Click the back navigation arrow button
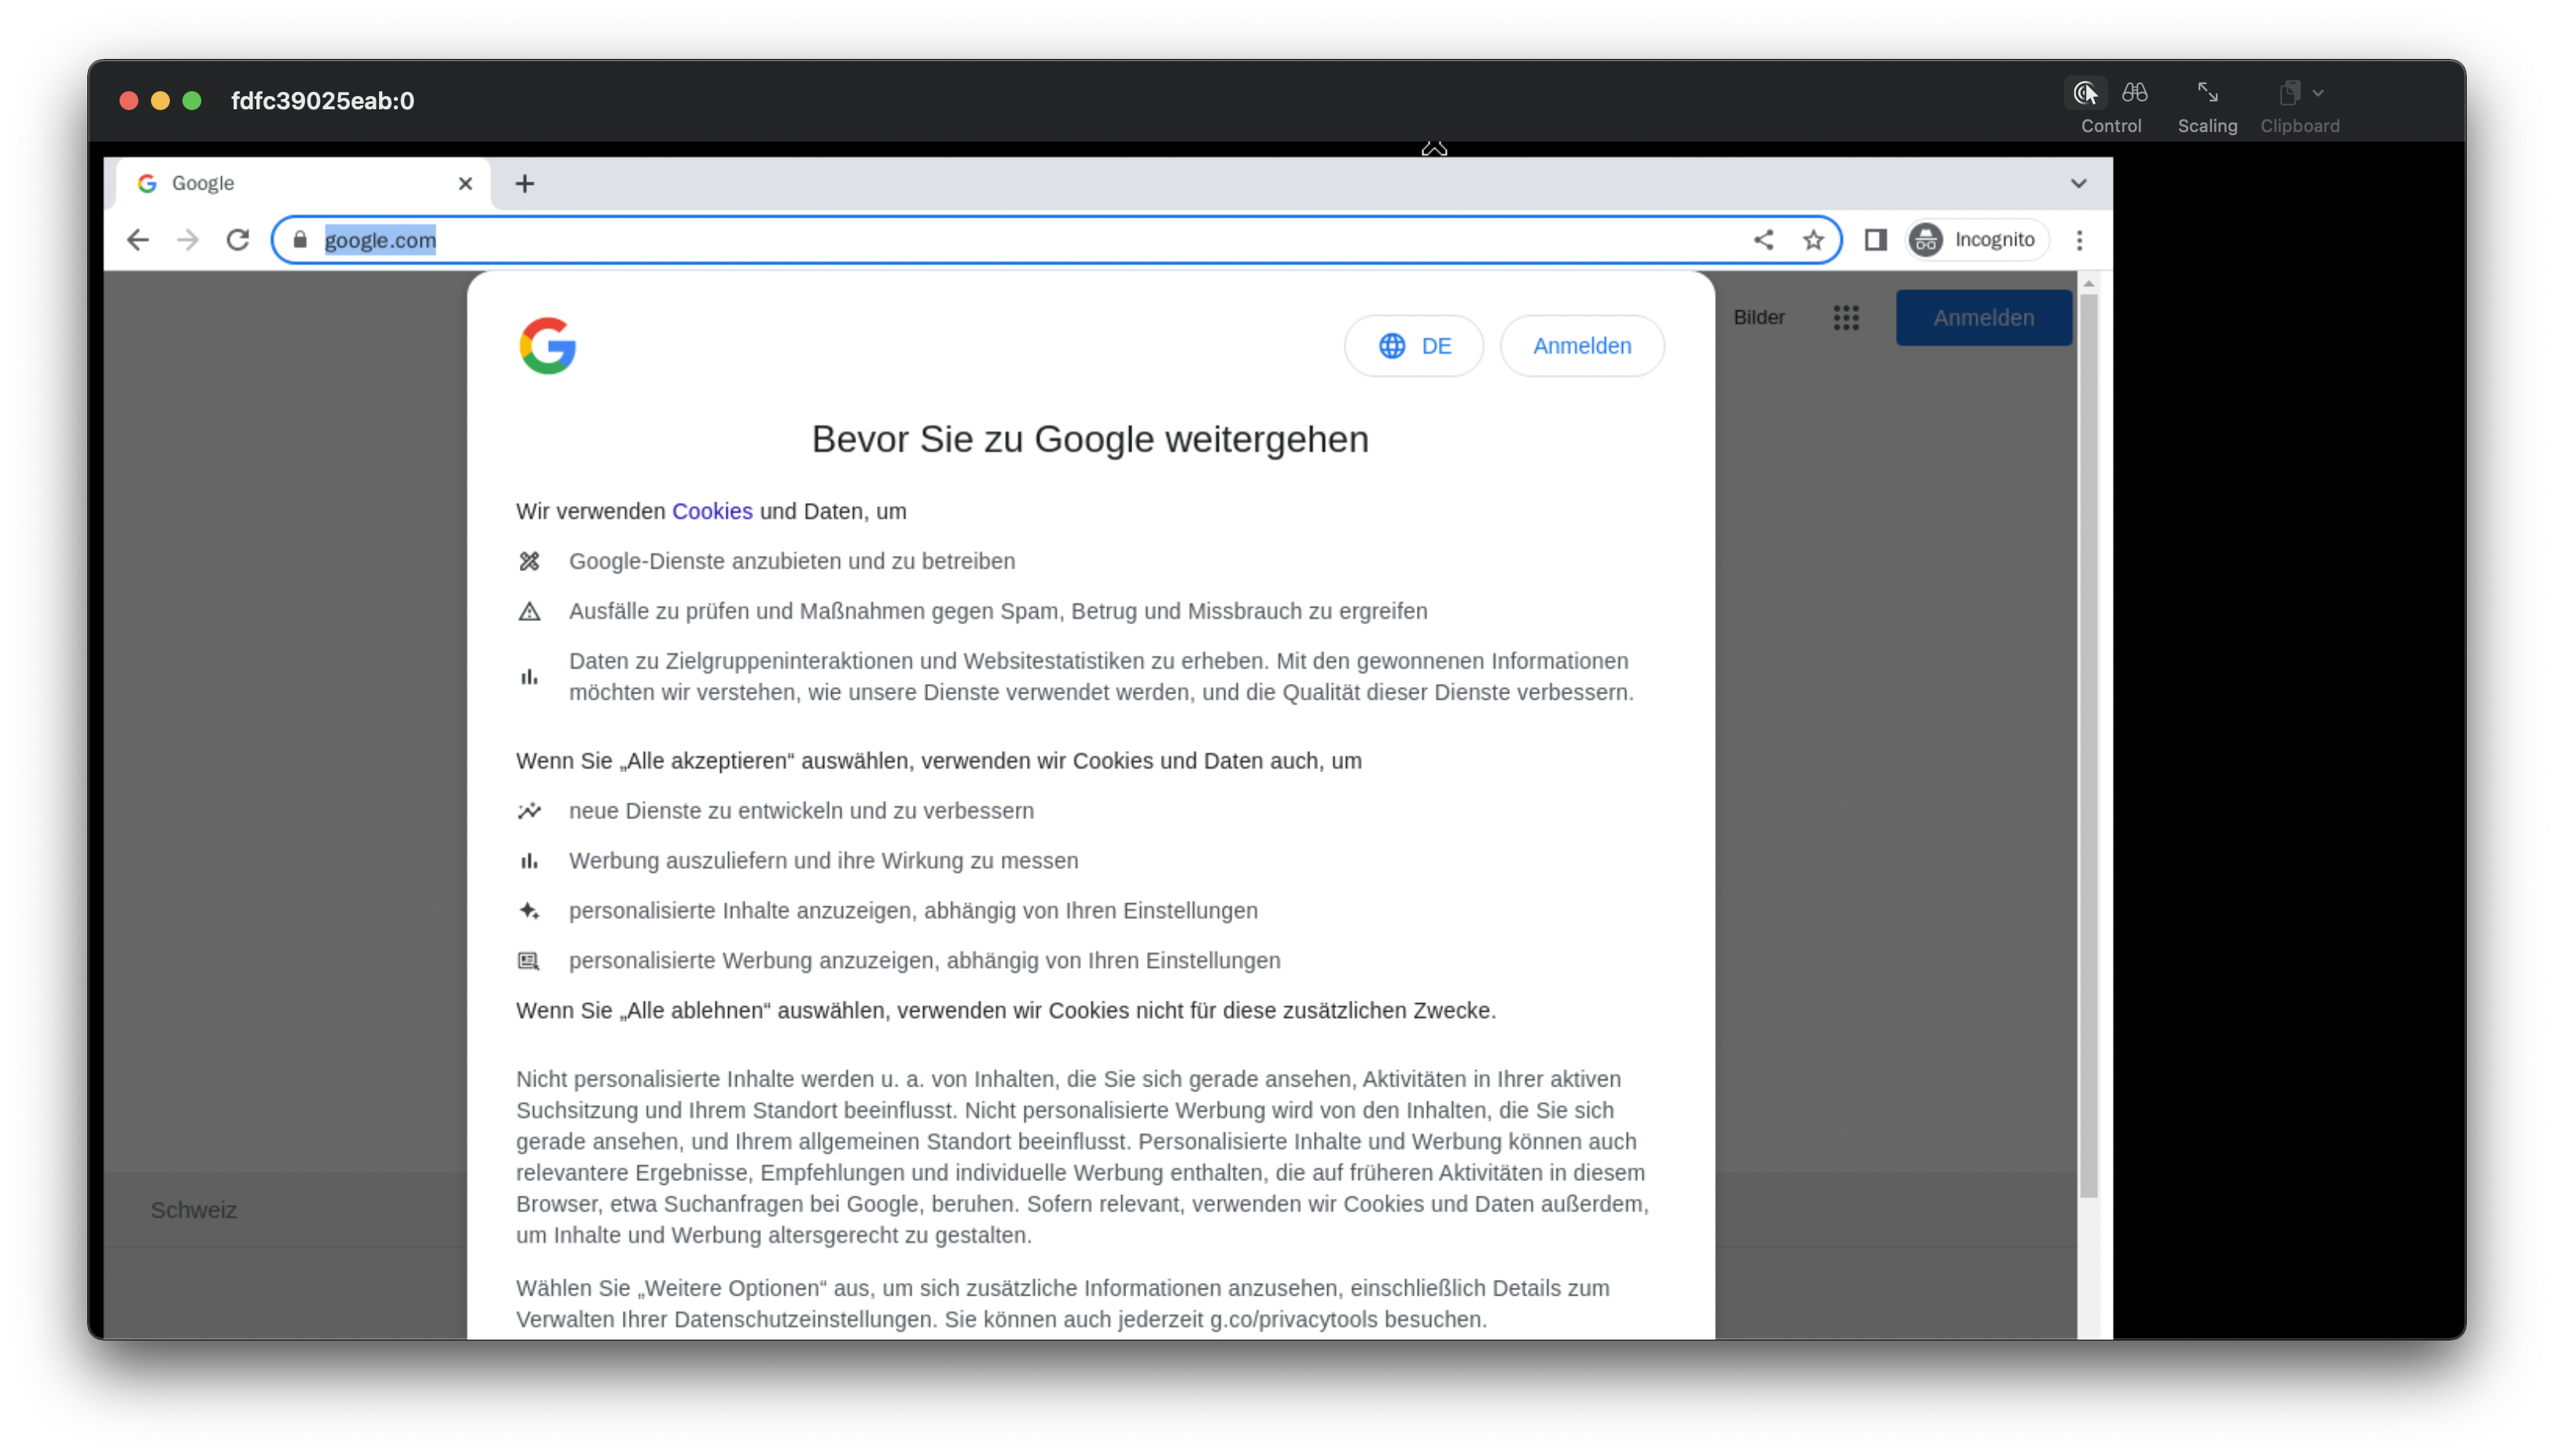 point(137,238)
